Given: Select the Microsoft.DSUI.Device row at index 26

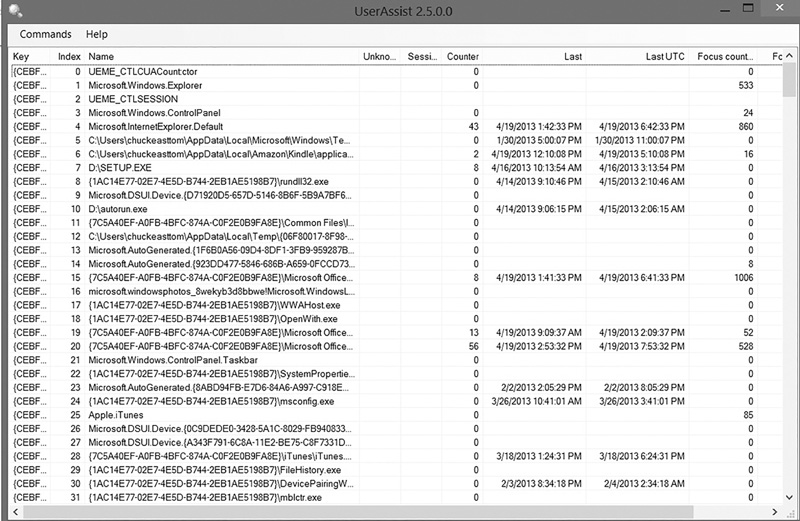Looking at the screenshot, I should pos(396,429).
